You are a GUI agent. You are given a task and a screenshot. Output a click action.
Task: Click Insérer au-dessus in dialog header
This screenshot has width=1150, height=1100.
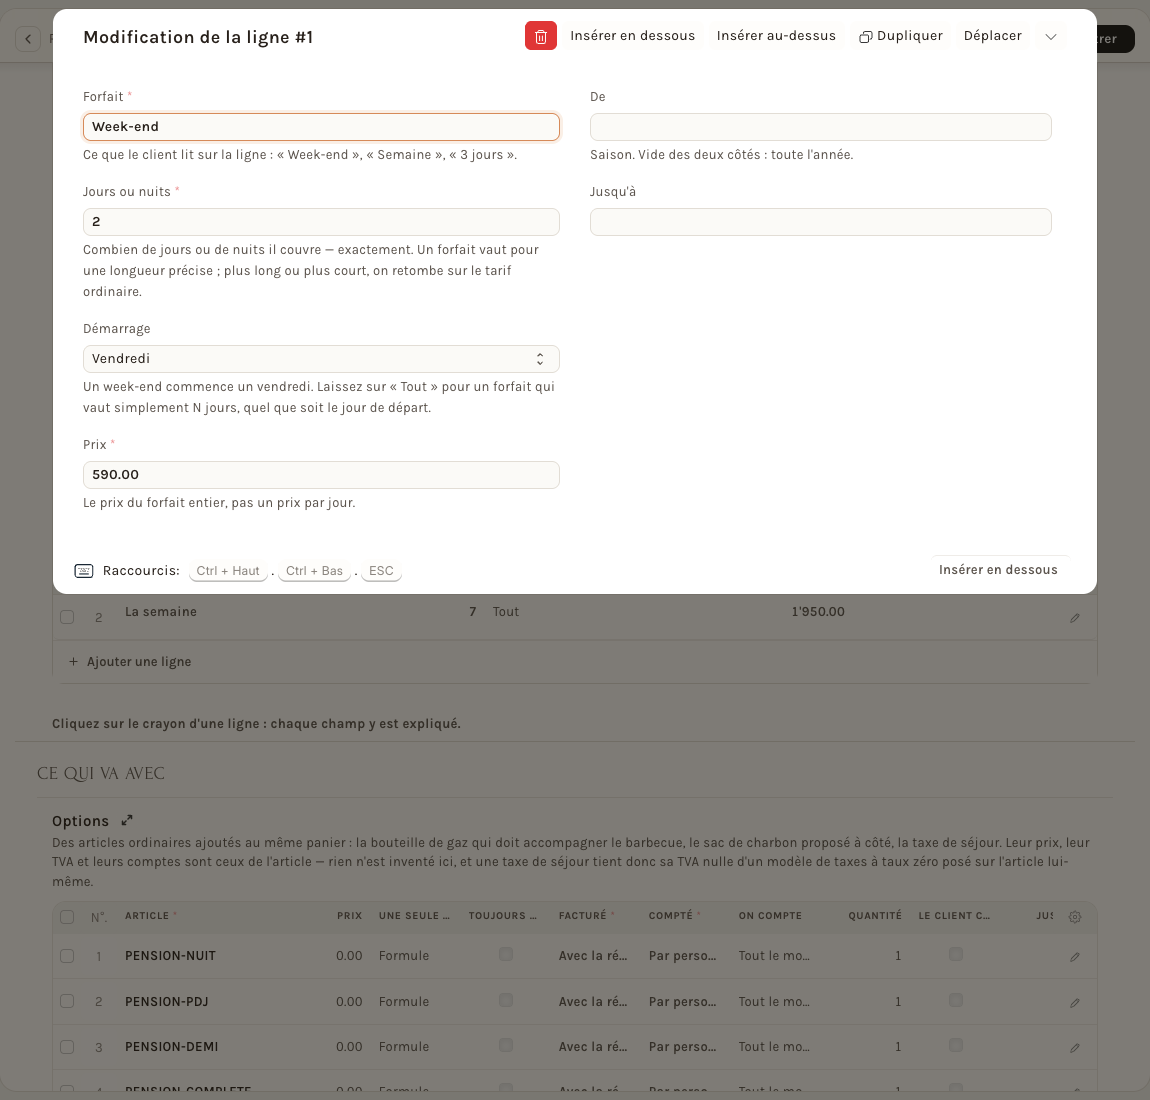(x=776, y=36)
